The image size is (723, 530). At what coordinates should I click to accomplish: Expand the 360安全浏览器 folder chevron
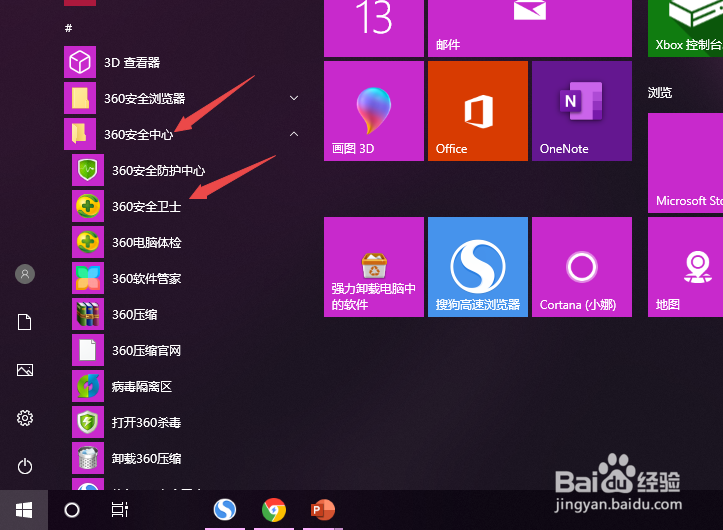(294, 98)
